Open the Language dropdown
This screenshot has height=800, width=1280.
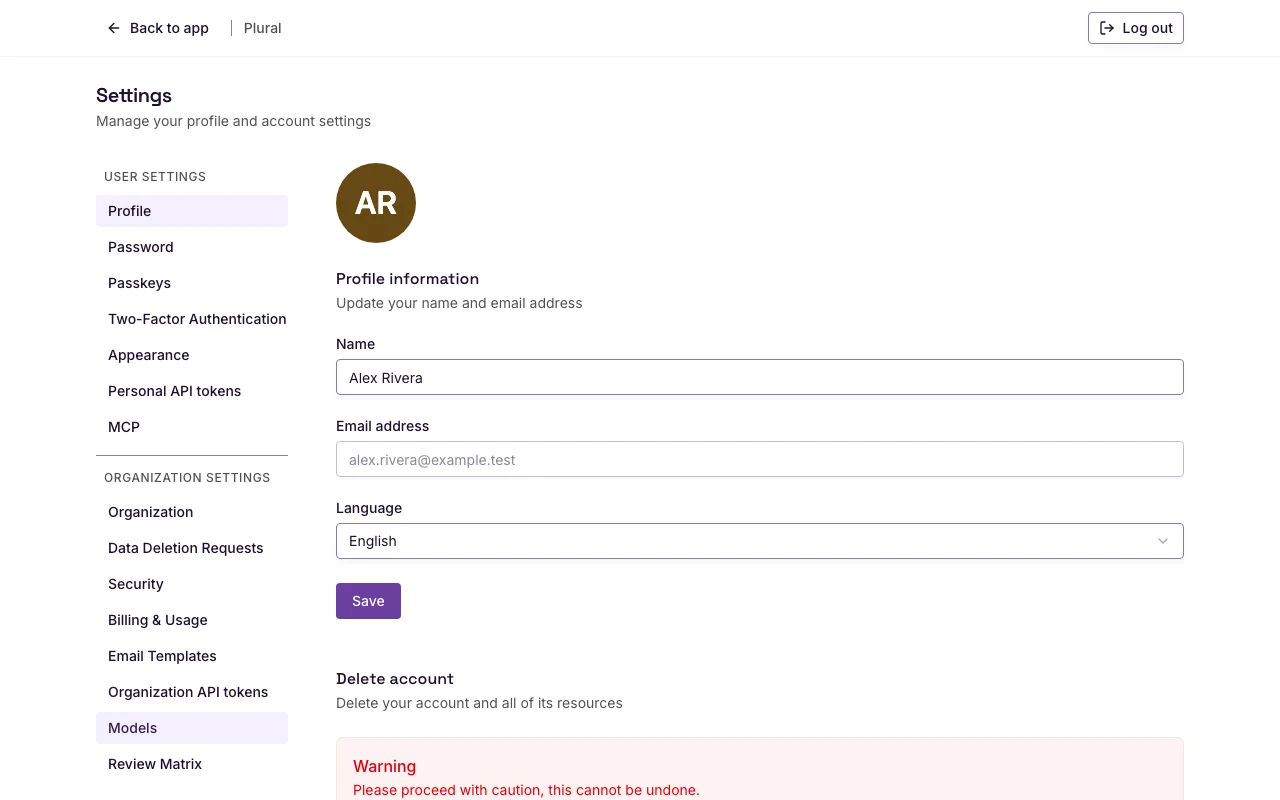tap(760, 541)
